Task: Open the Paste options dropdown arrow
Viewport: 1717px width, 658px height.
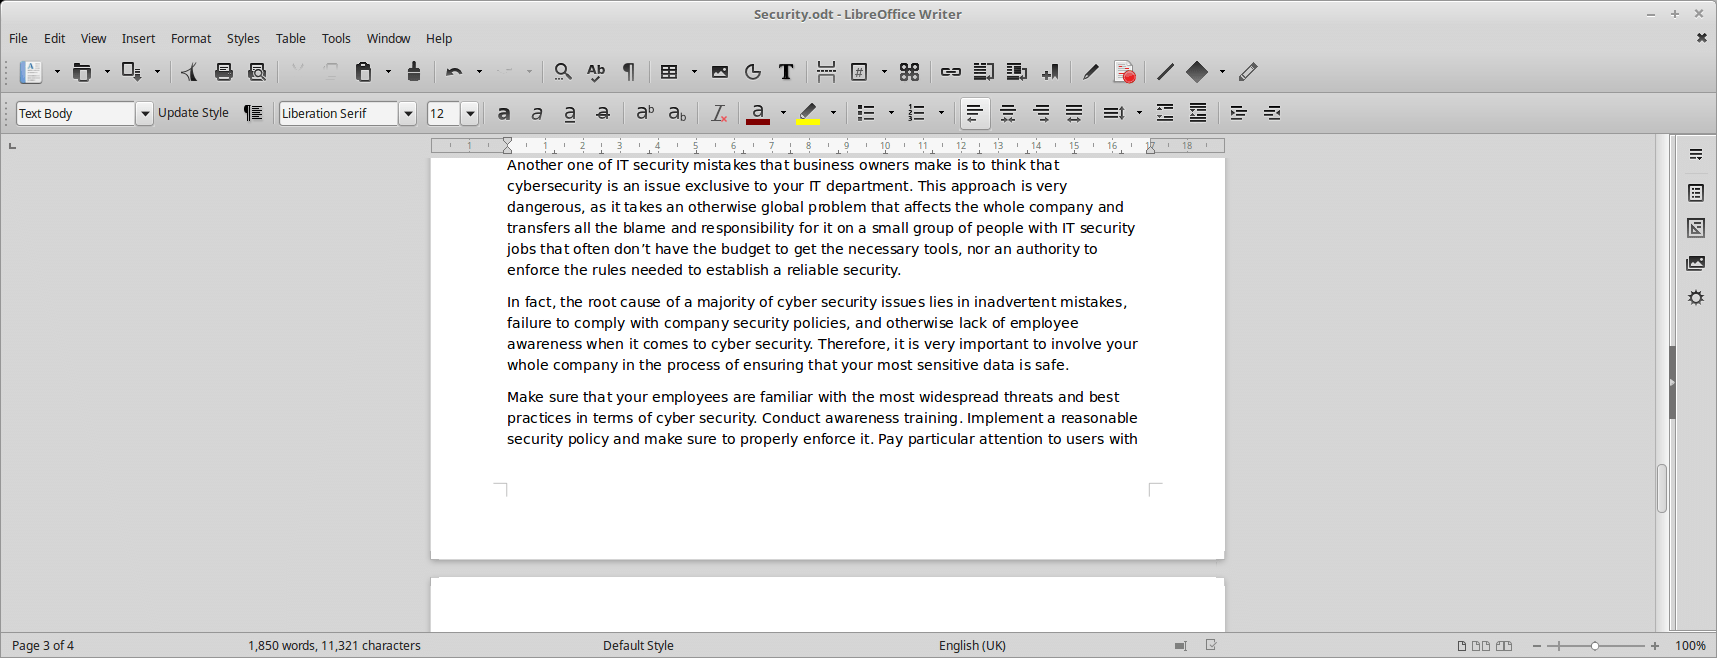Action: (388, 72)
